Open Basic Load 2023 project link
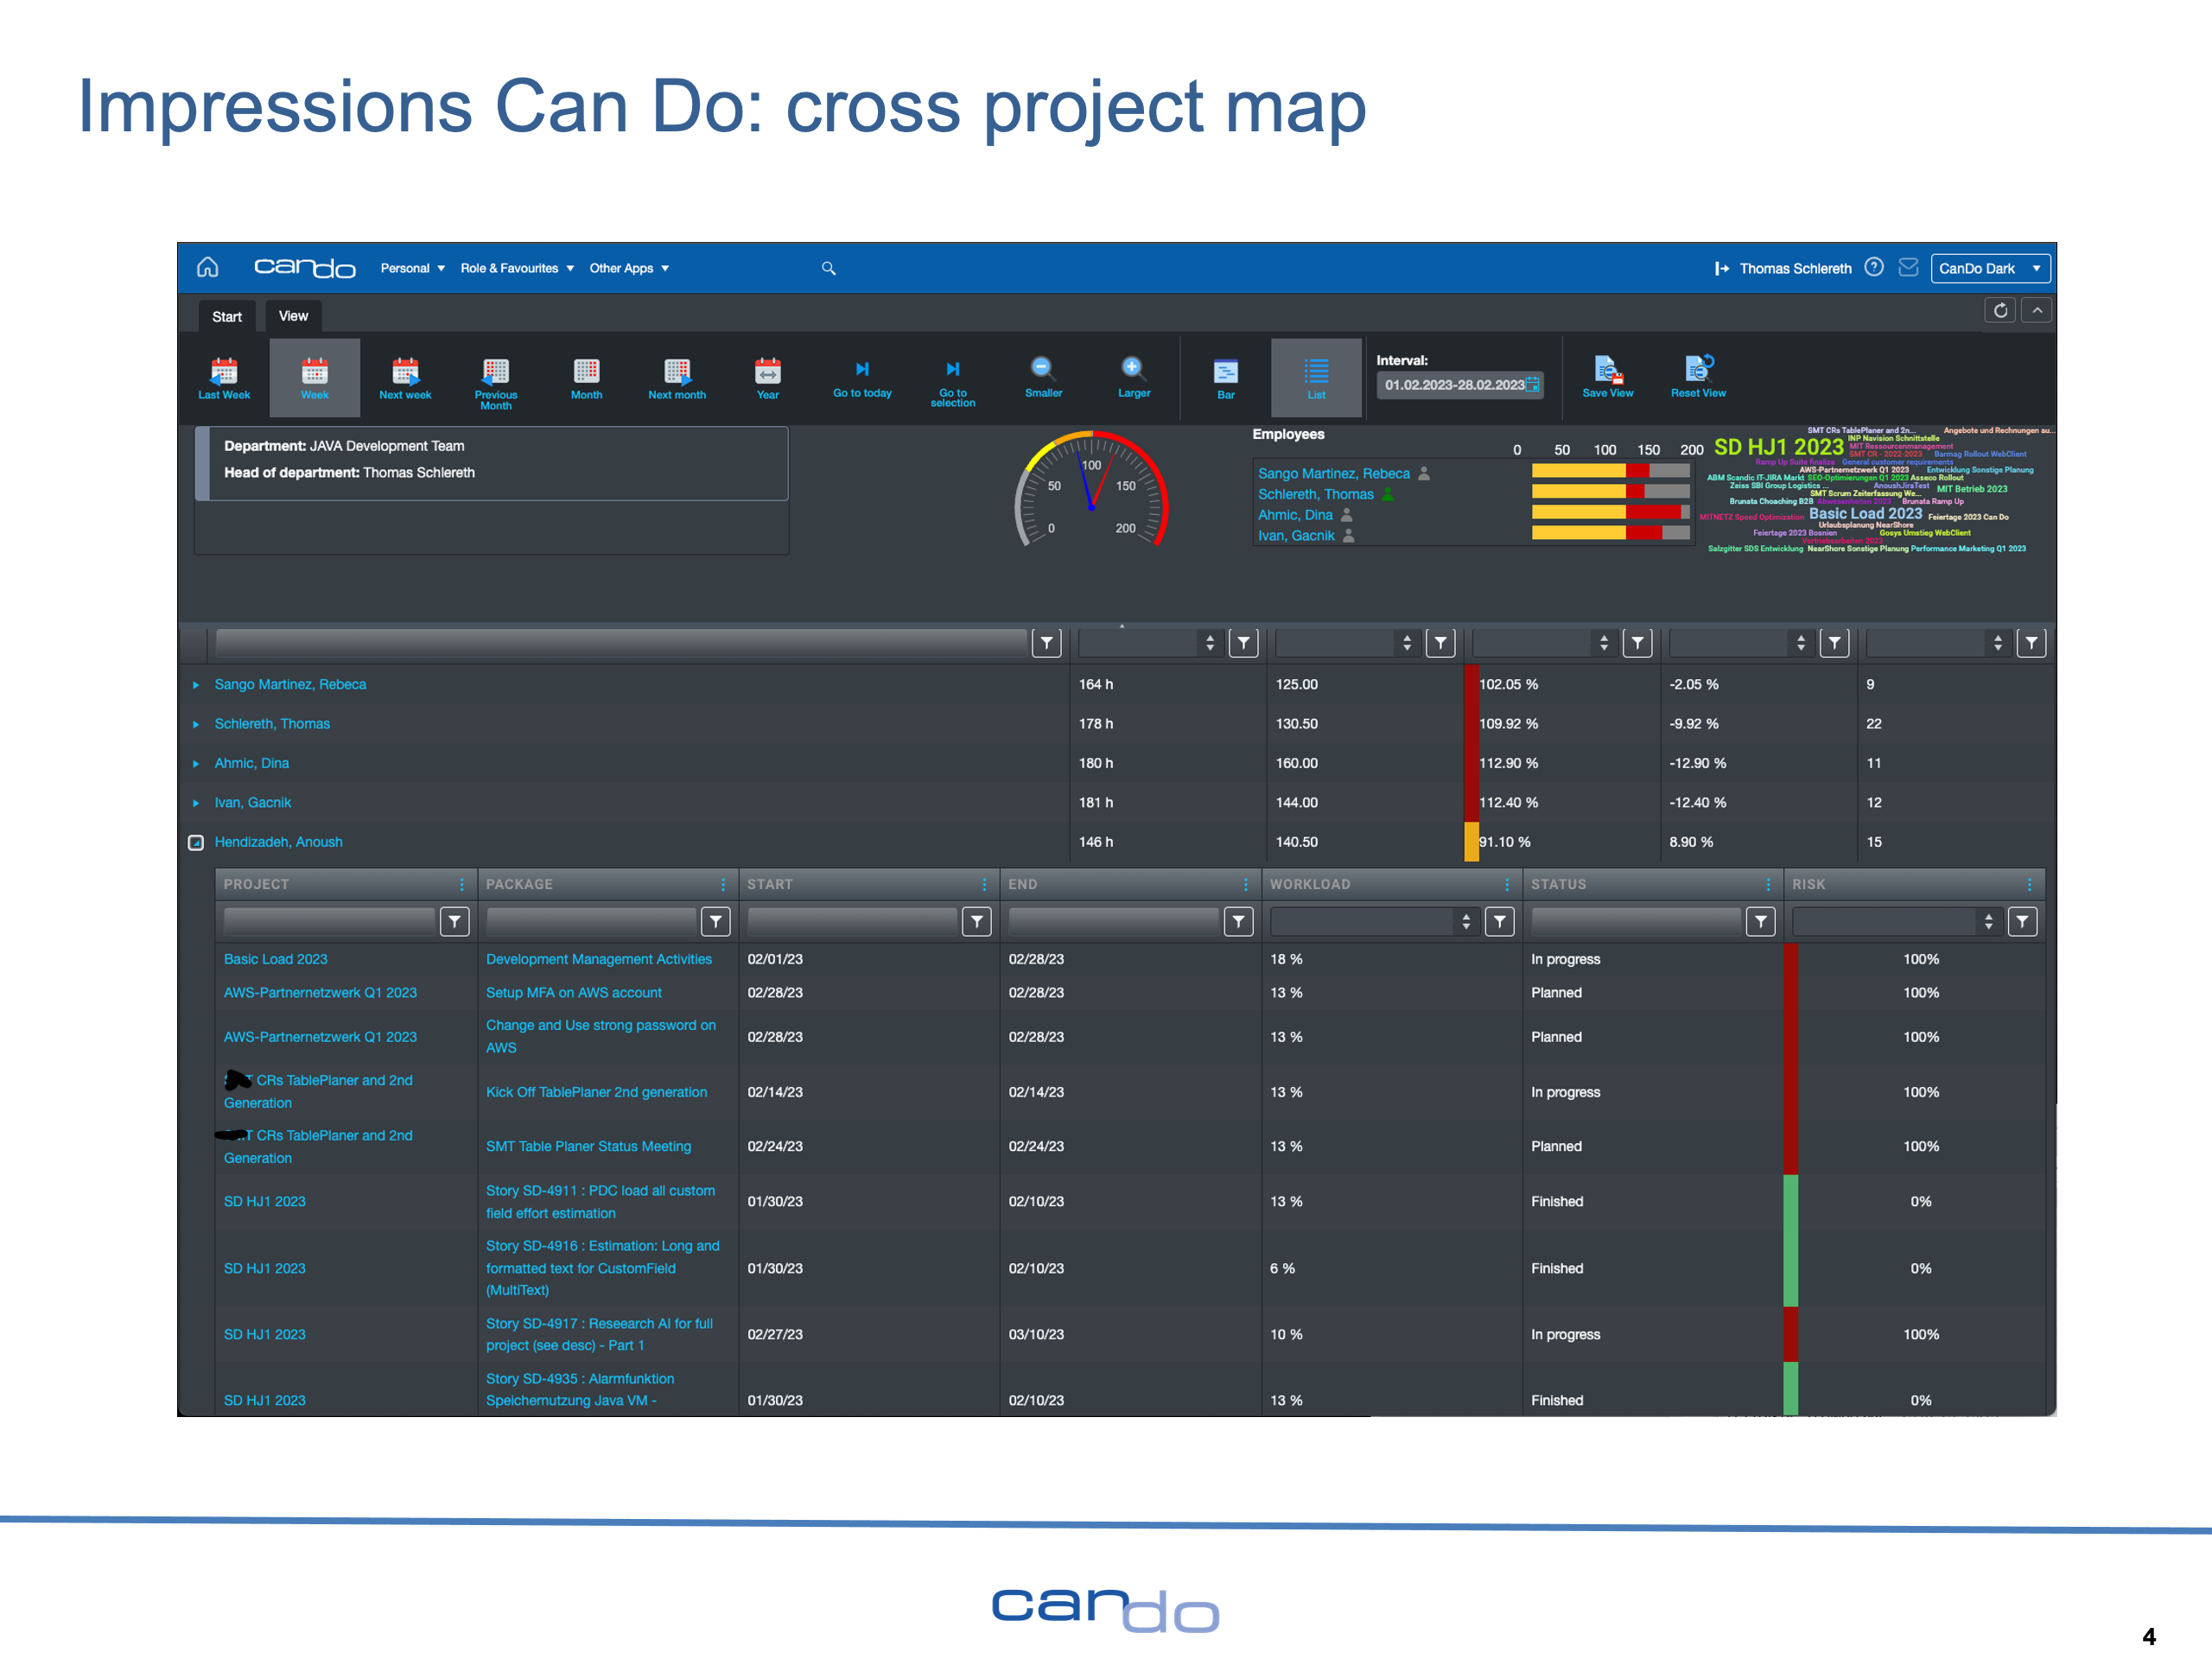The image size is (2212, 1659). [276, 959]
